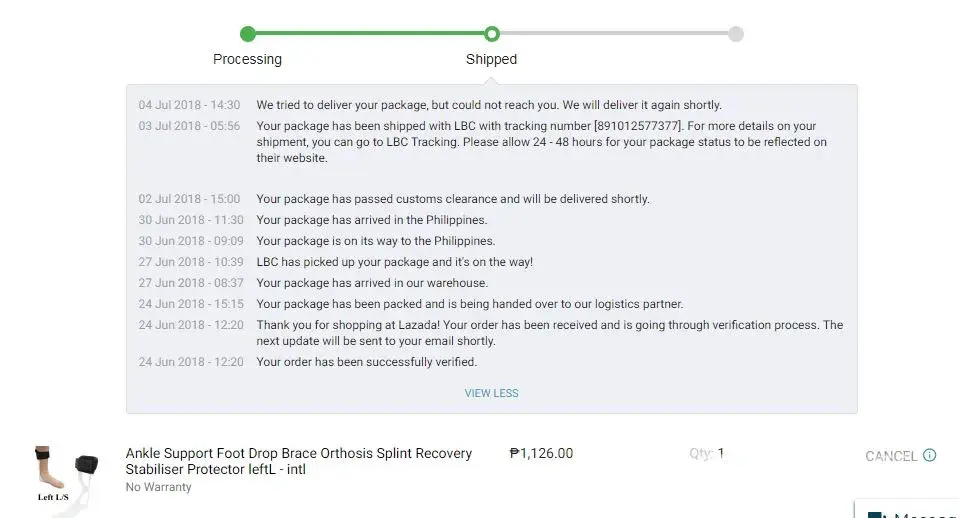Click the gray progress bar after Shipped
This screenshot has height=518, width=959.
pos(614,34)
